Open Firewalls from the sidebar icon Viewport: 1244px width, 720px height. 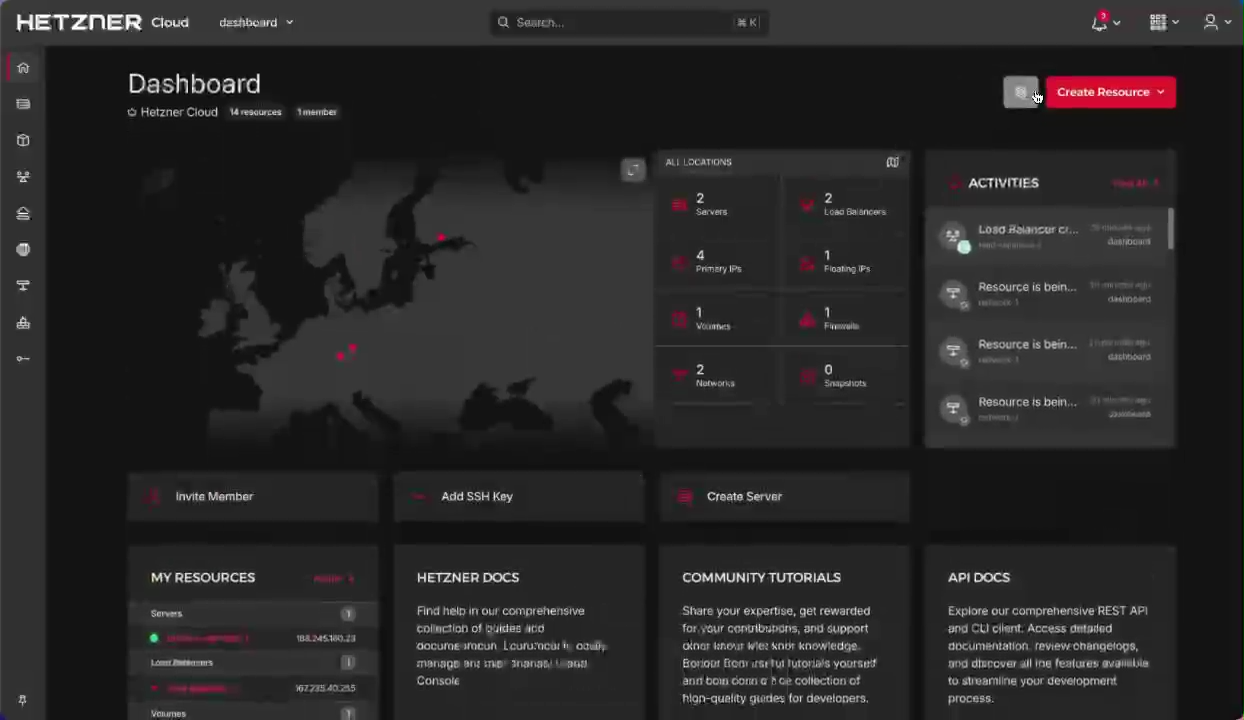[x=23, y=323]
